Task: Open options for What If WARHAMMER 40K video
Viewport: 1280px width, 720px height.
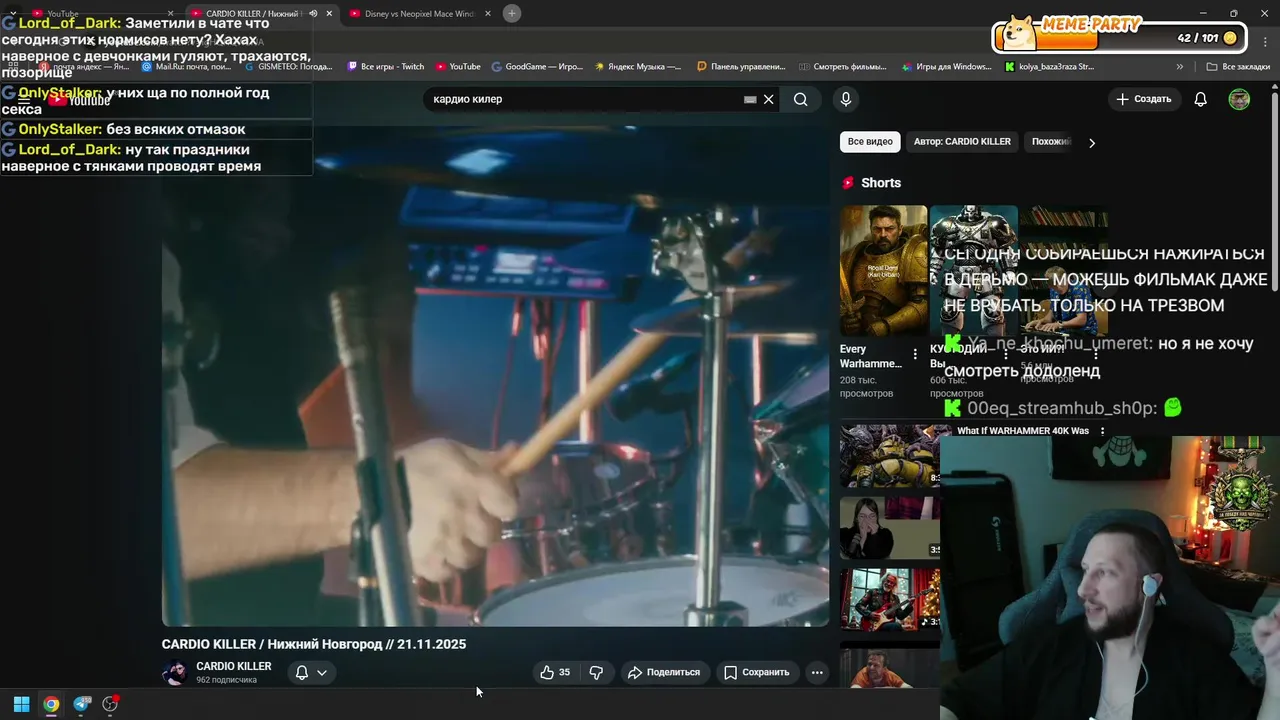Action: [x=1102, y=431]
